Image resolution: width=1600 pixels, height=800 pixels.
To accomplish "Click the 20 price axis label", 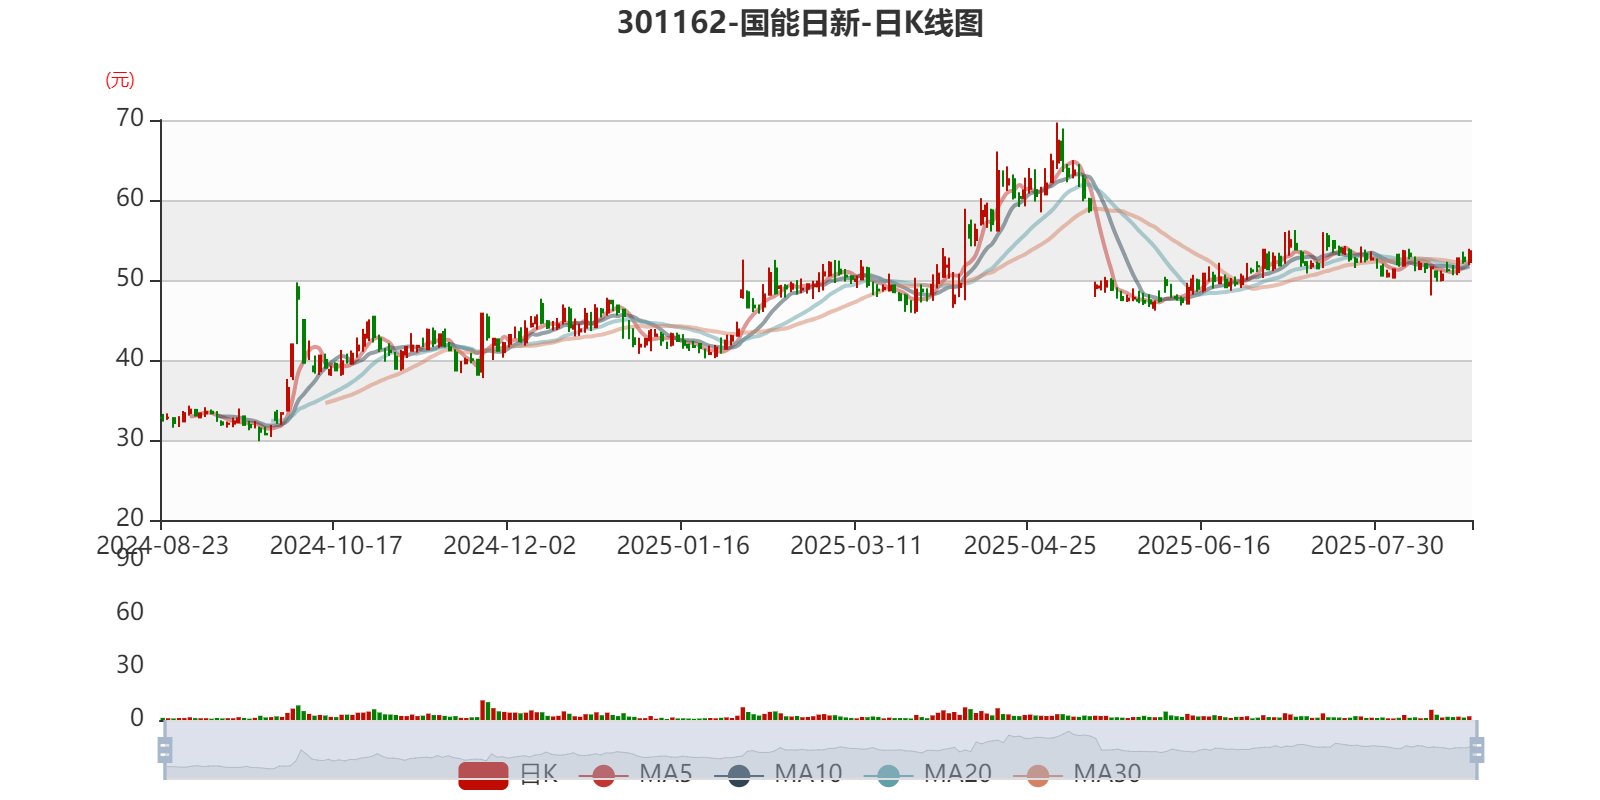I will pos(130,518).
